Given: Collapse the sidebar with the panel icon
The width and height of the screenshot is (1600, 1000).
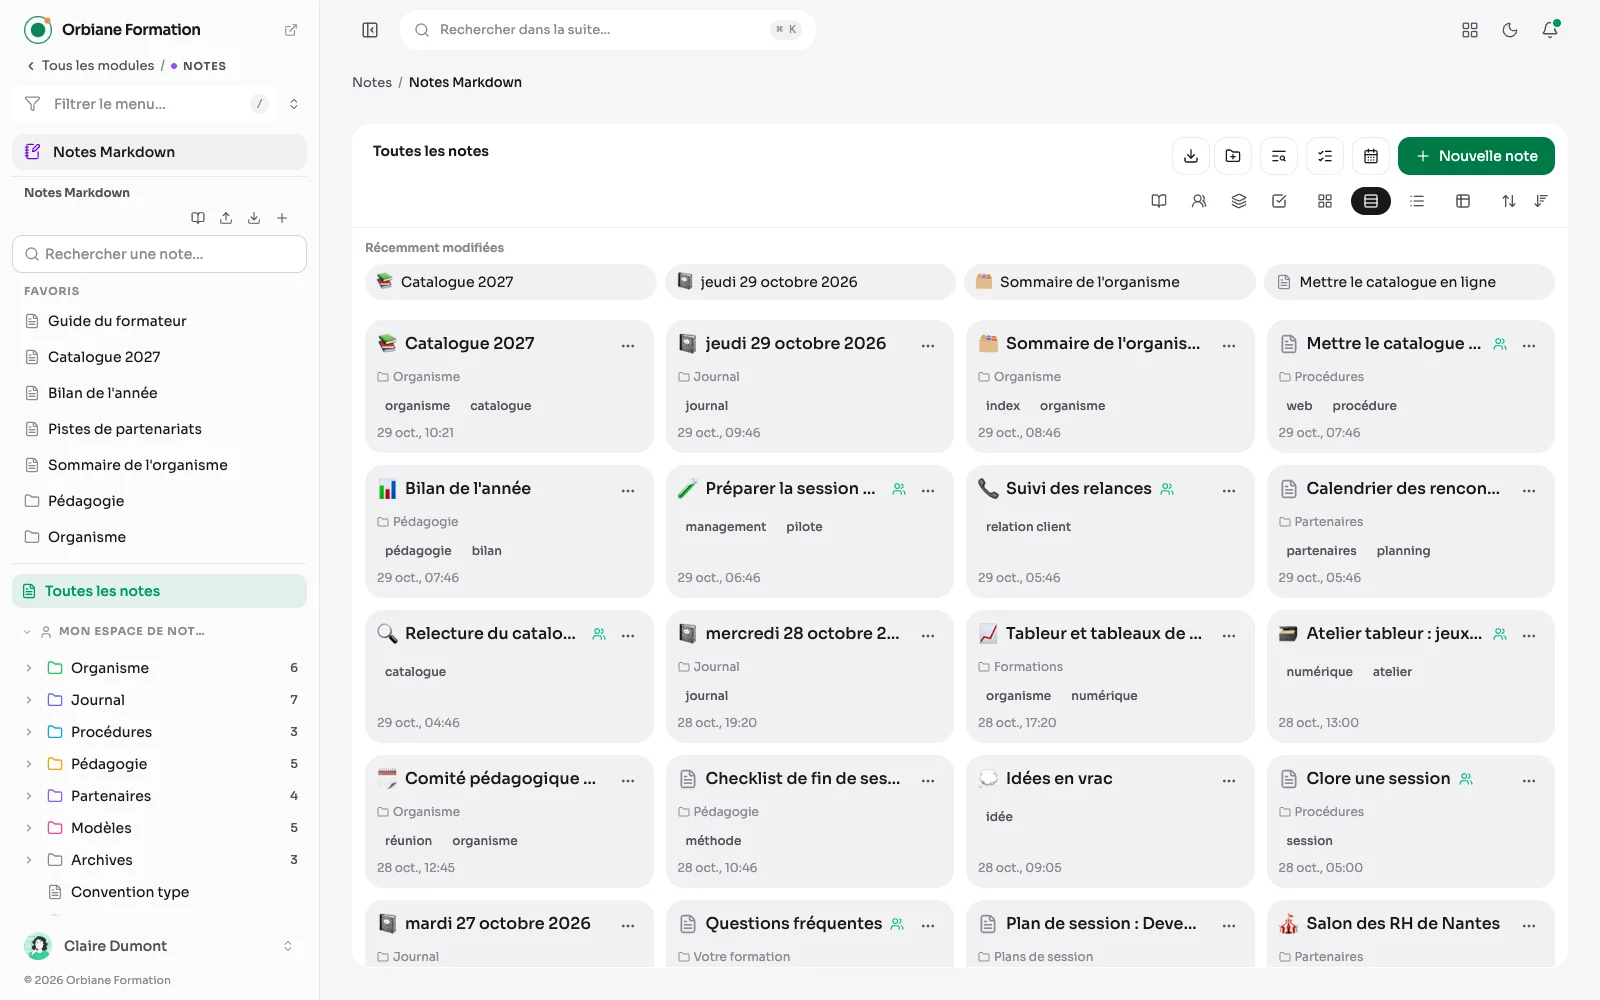Looking at the screenshot, I should tap(370, 30).
